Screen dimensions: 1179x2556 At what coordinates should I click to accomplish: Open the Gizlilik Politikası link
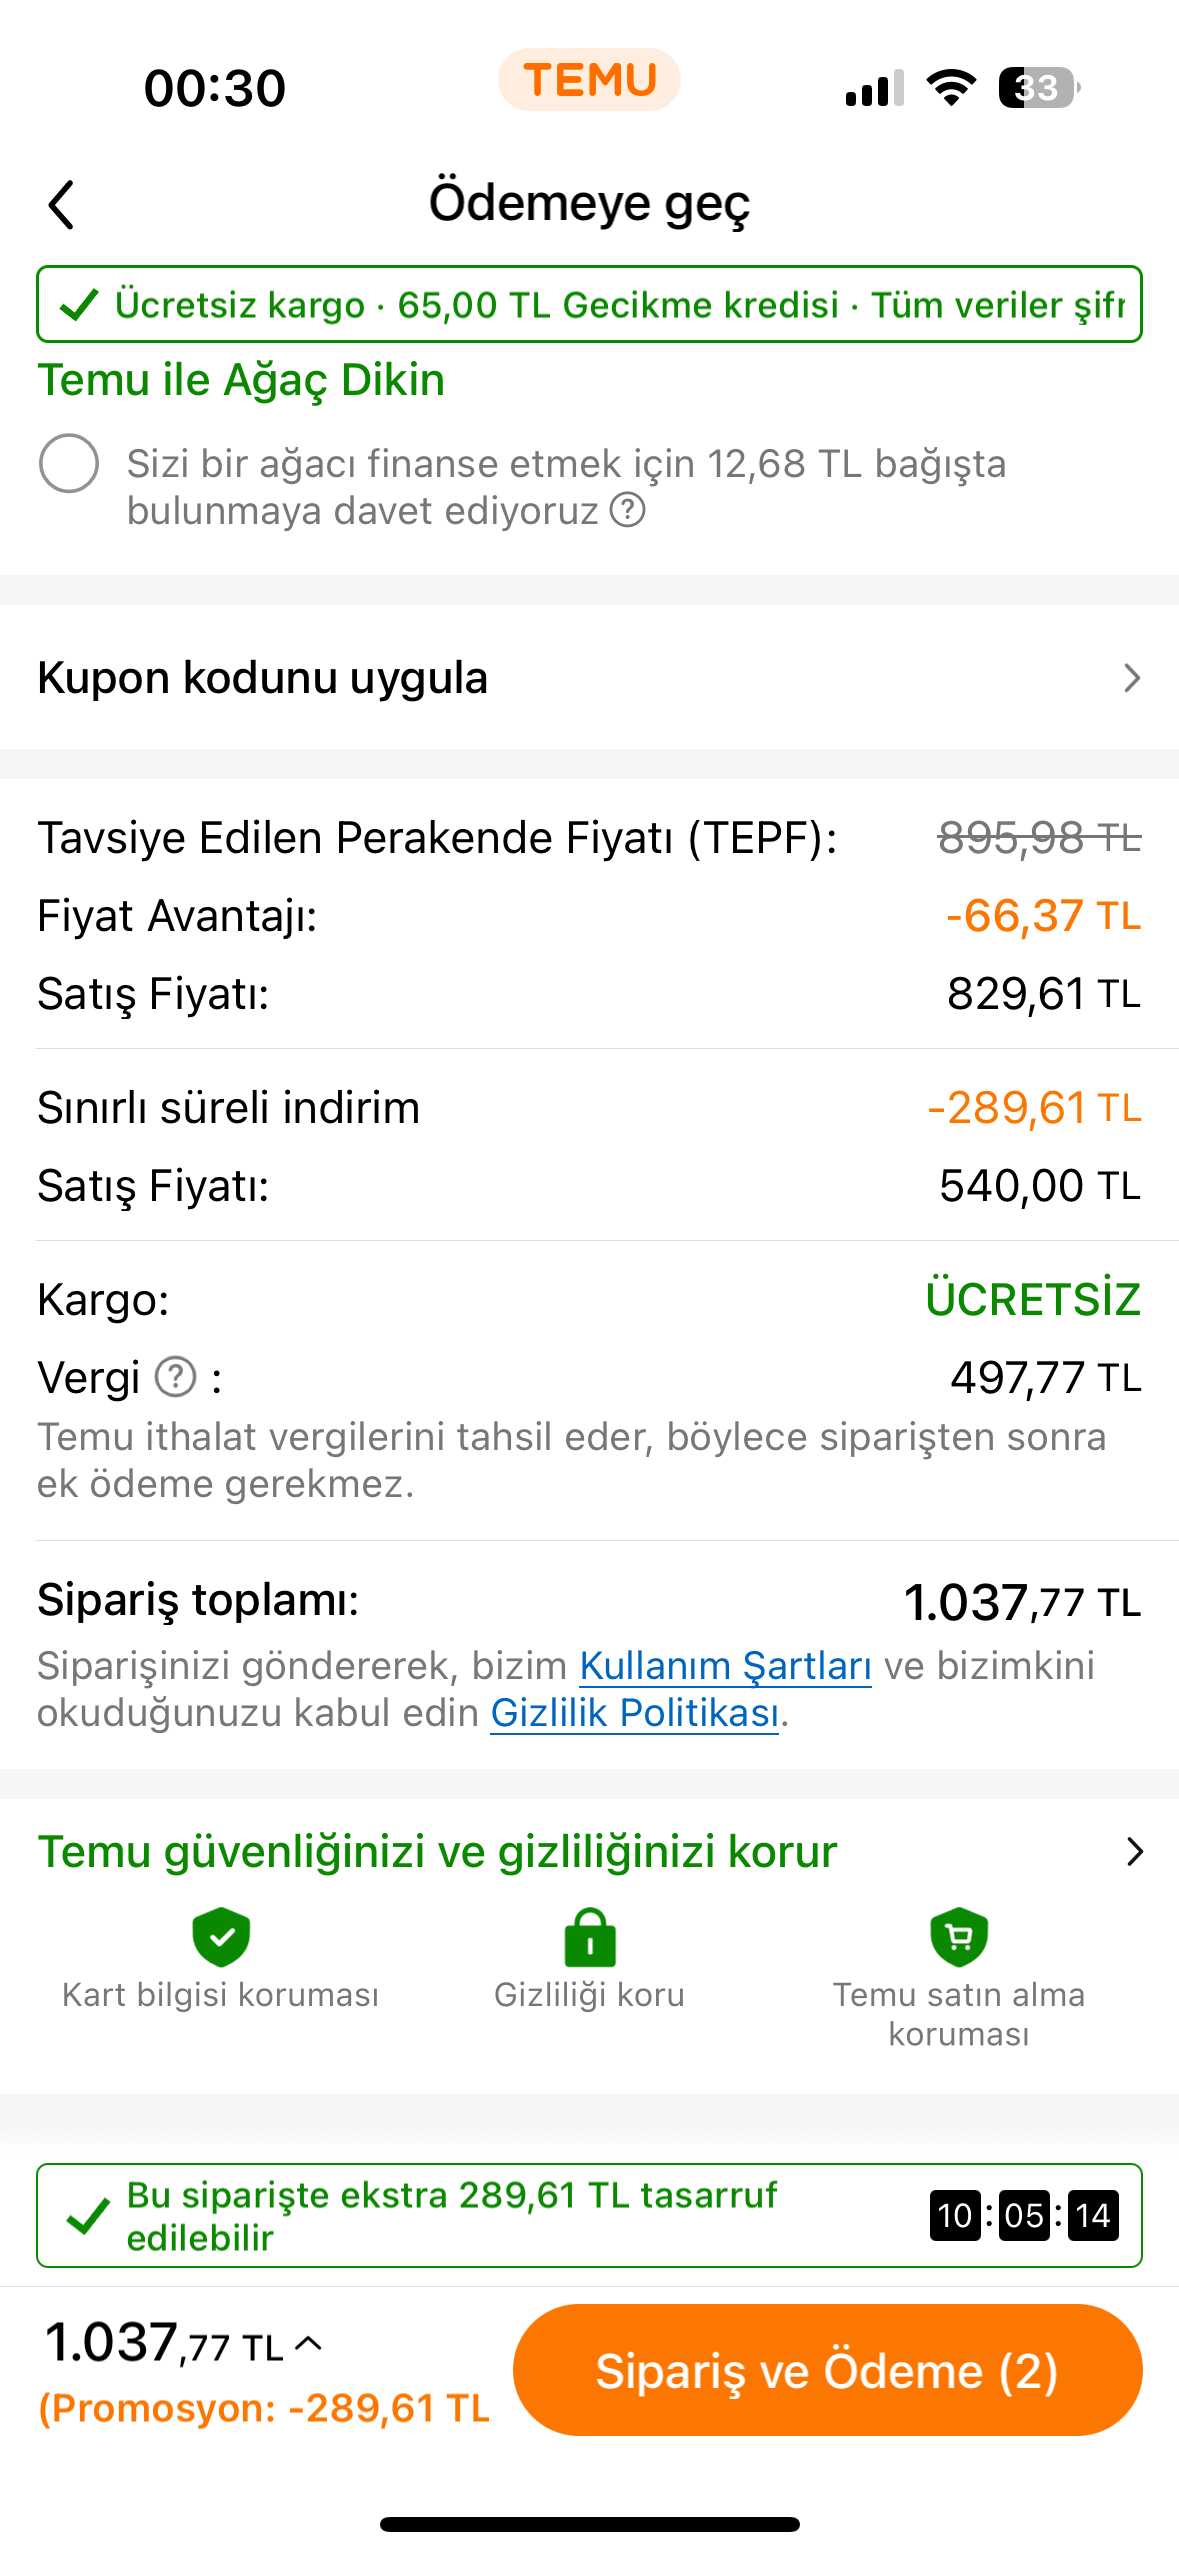(634, 1714)
